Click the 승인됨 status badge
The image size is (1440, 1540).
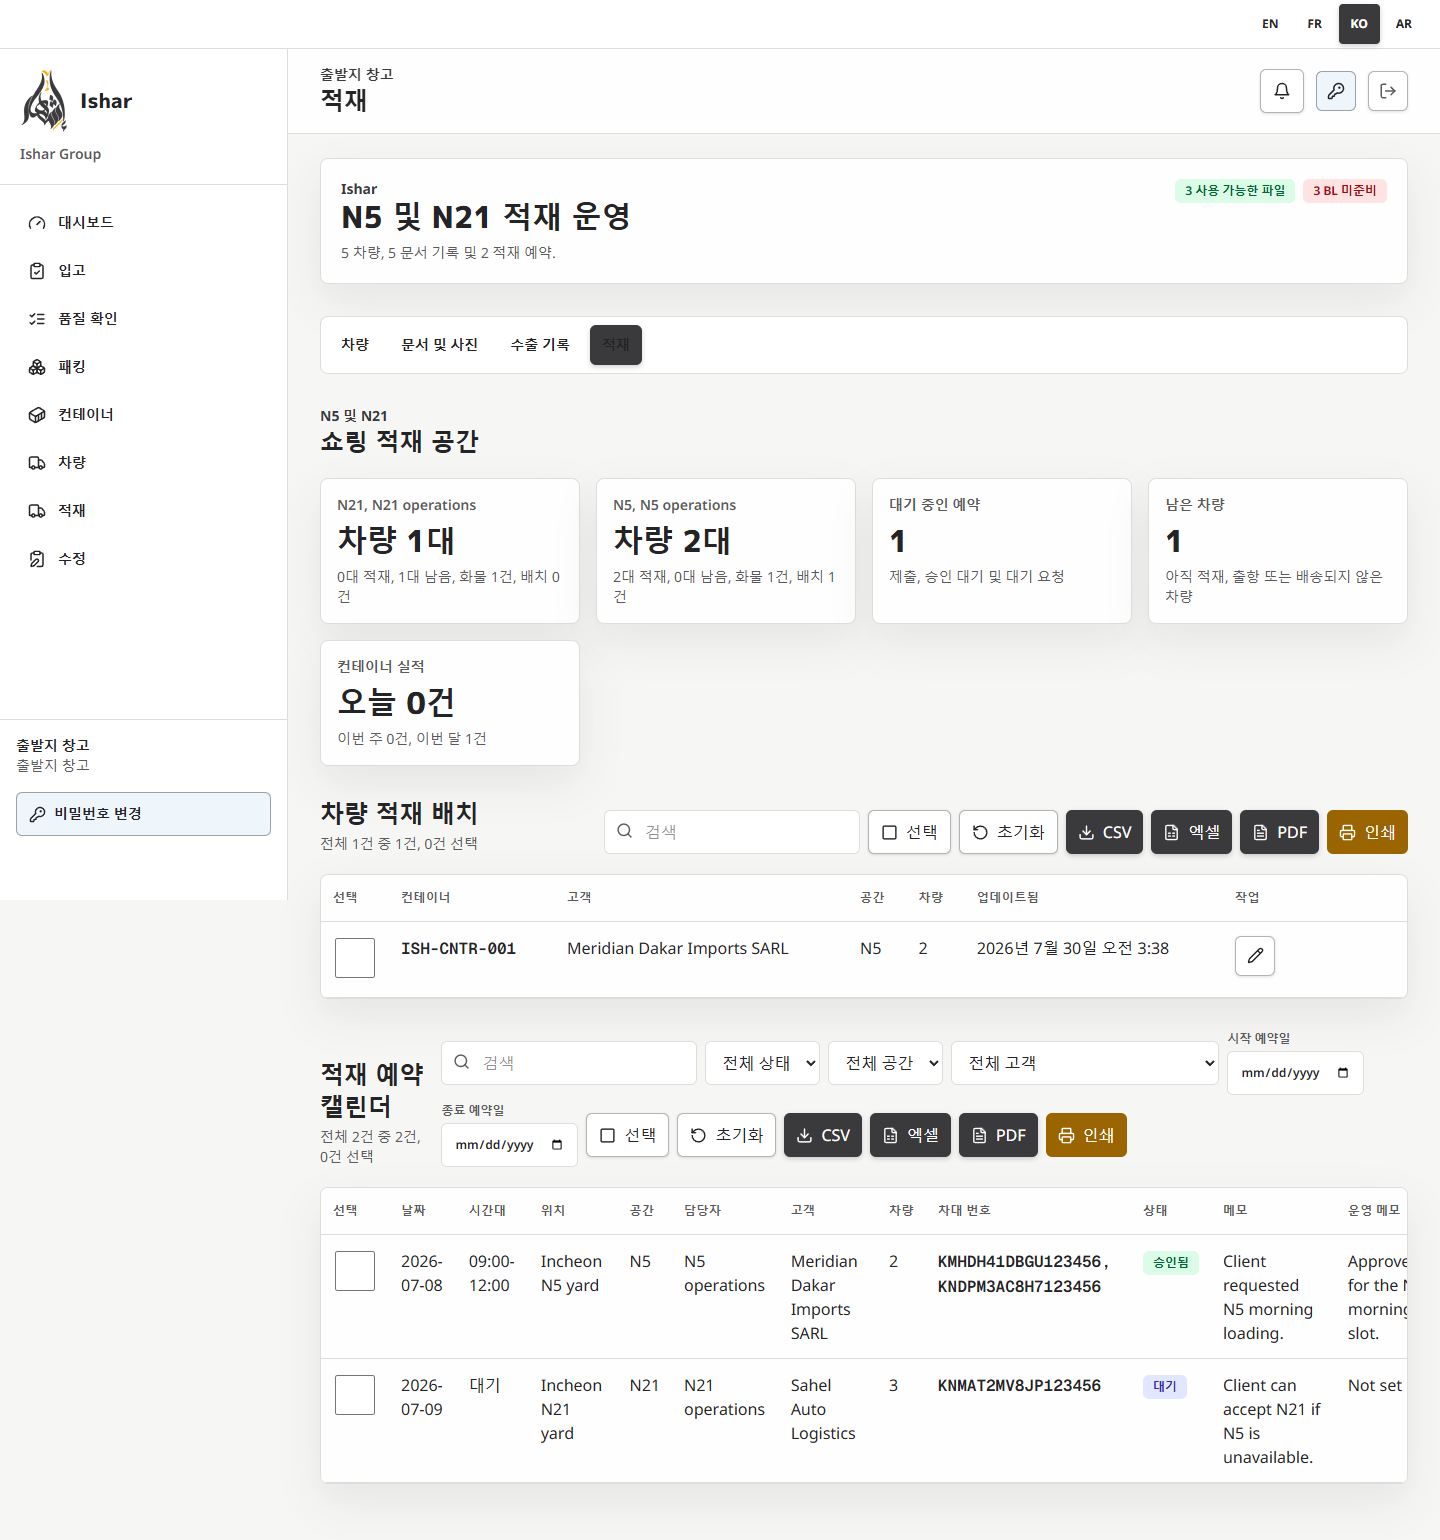(x=1171, y=1263)
